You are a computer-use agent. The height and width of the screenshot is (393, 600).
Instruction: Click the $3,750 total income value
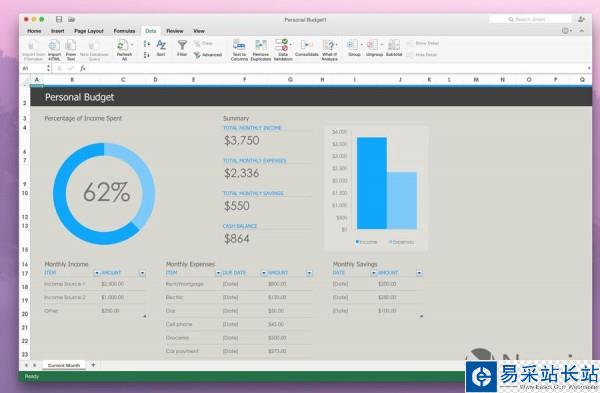pyautogui.click(x=241, y=140)
